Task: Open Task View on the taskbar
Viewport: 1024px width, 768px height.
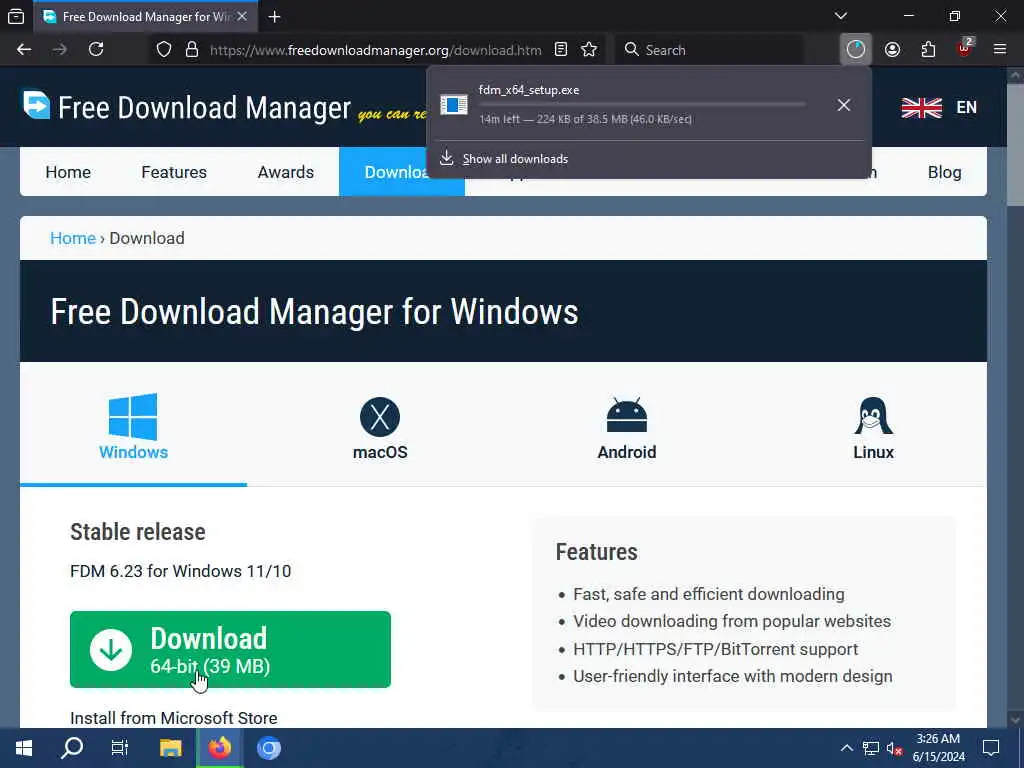Action: point(120,748)
